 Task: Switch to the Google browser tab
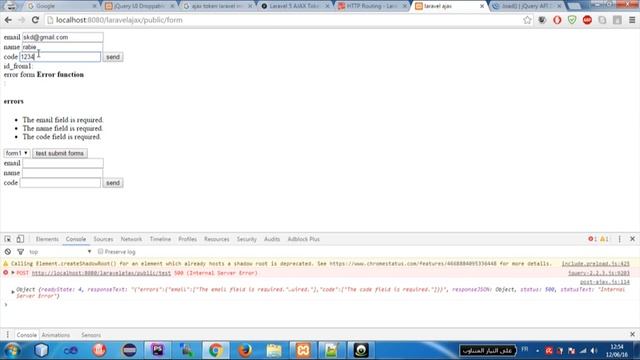60,6
